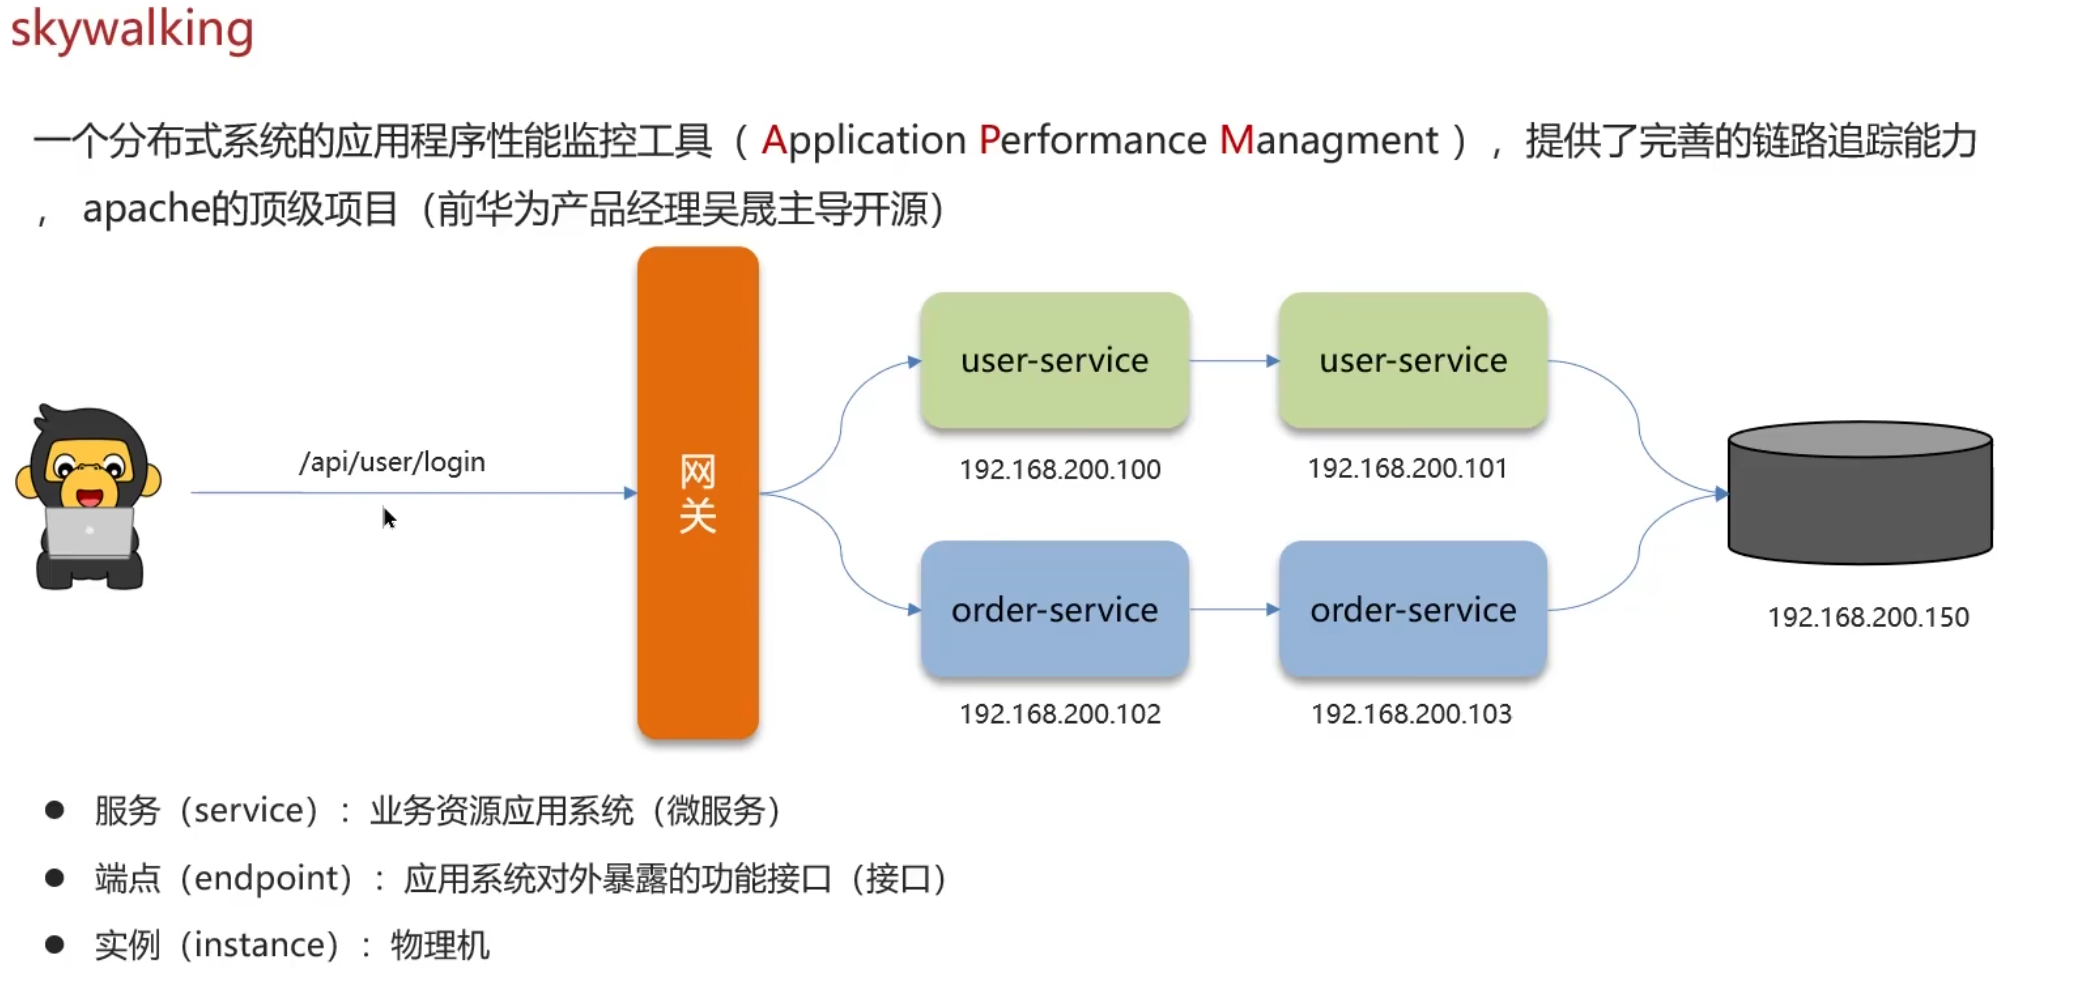Image resolution: width=2079 pixels, height=994 pixels.
Task: Click the 服务 (service) bullet line
Action: (x=437, y=810)
